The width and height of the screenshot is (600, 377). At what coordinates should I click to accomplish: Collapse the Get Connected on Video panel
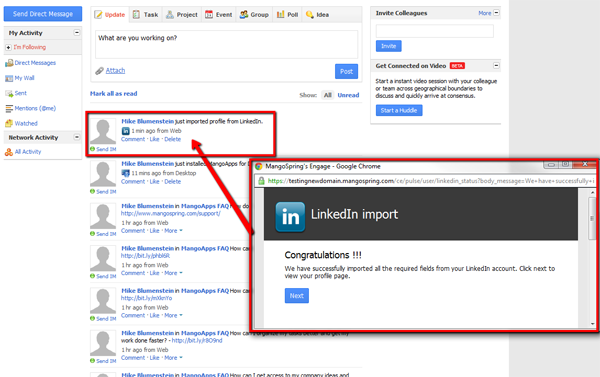click(496, 65)
